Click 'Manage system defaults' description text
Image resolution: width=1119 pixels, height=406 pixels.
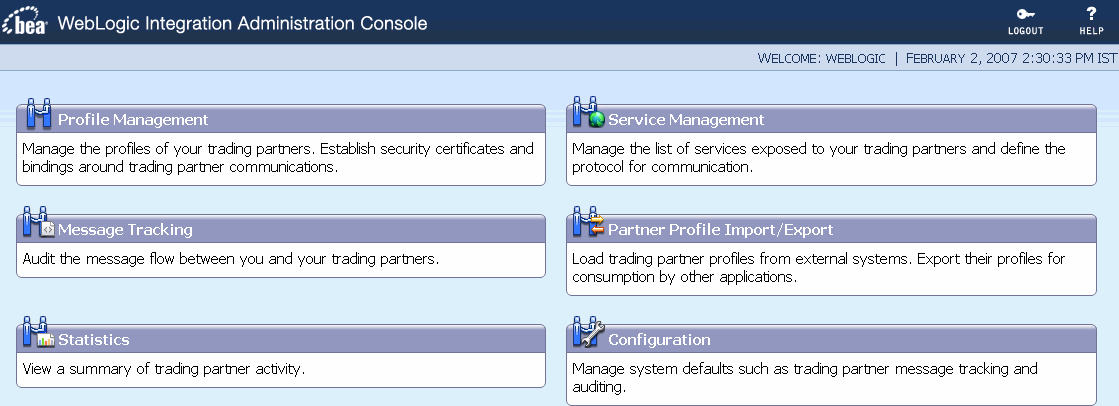point(805,378)
